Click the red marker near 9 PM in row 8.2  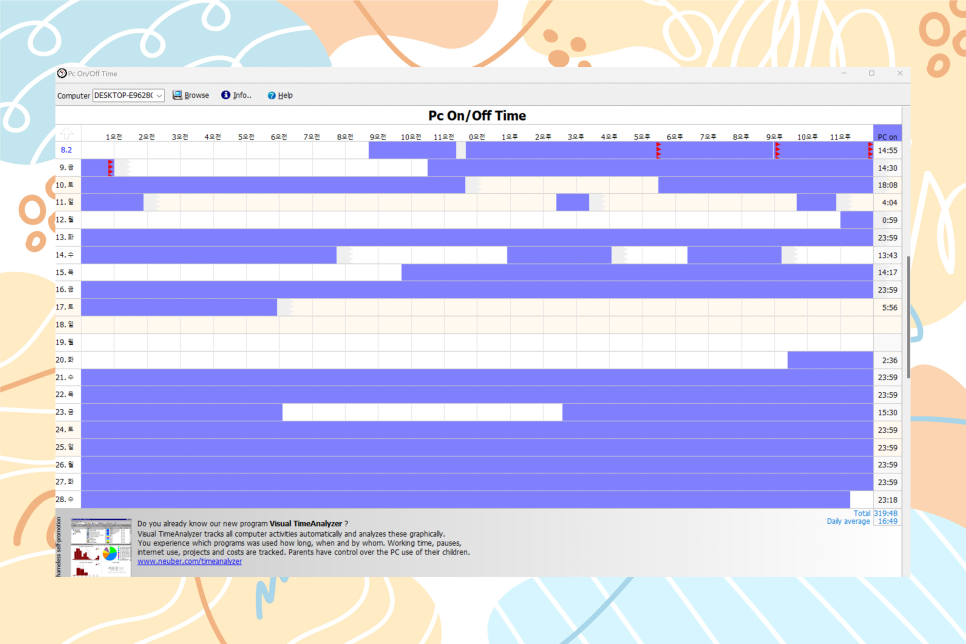pos(777,150)
